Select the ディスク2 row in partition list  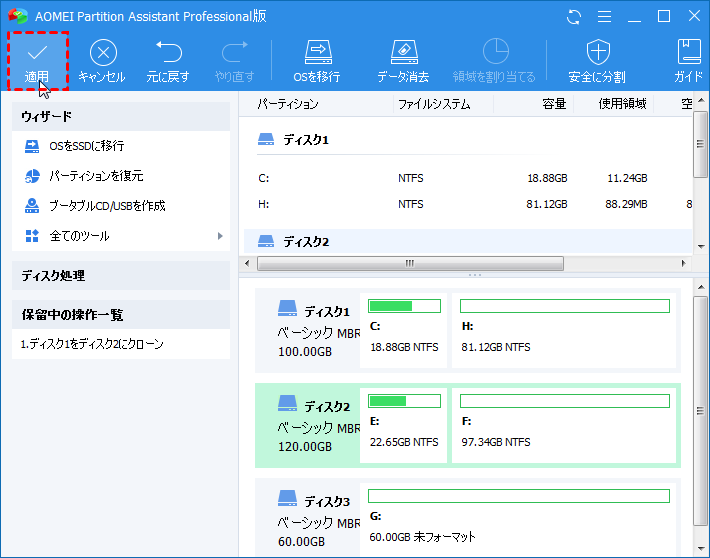point(468,241)
